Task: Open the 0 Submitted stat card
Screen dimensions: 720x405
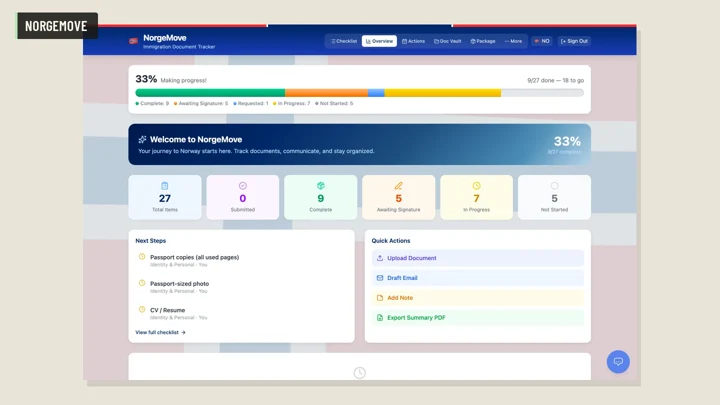Action: coord(242,197)
